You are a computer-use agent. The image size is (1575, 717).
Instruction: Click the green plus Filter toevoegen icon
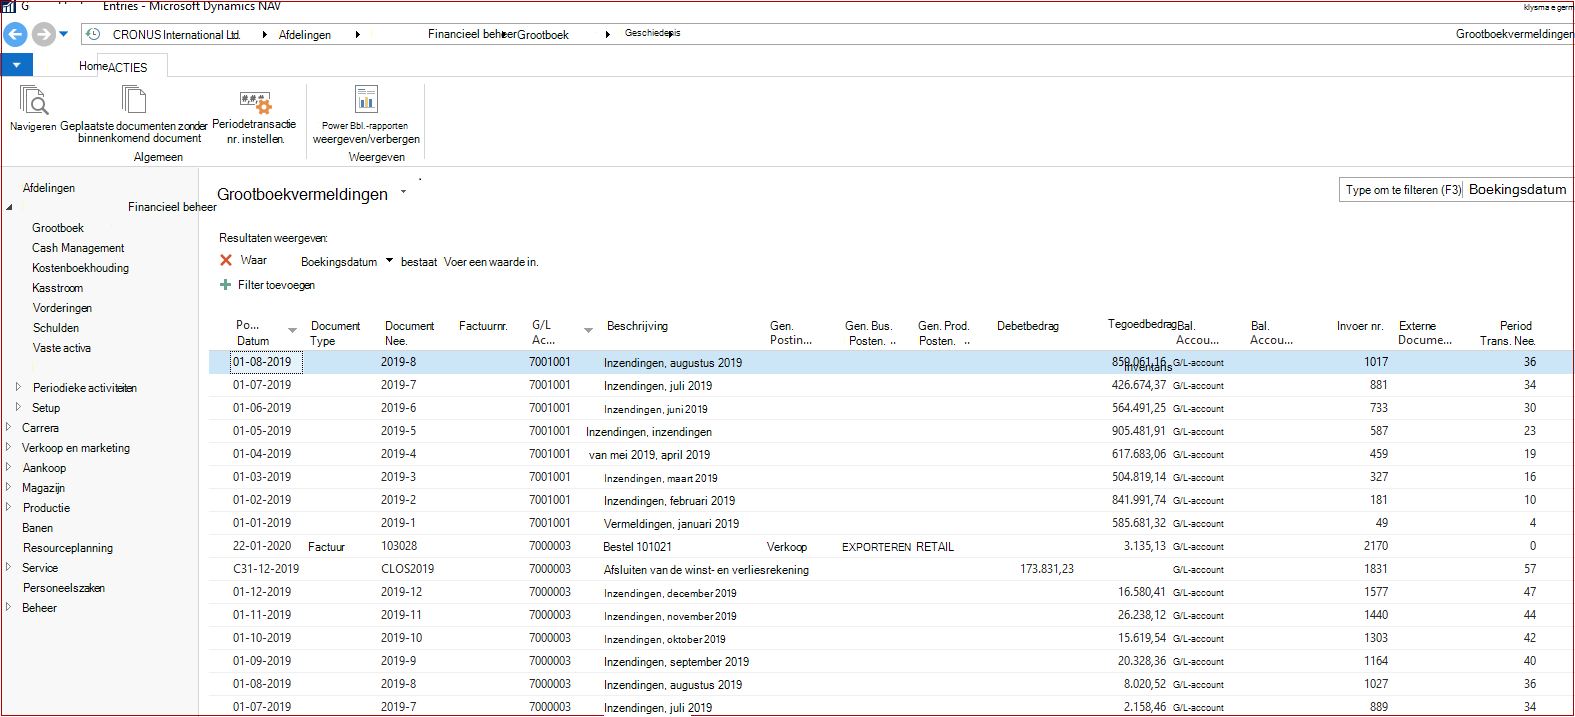tap(225, 285)
